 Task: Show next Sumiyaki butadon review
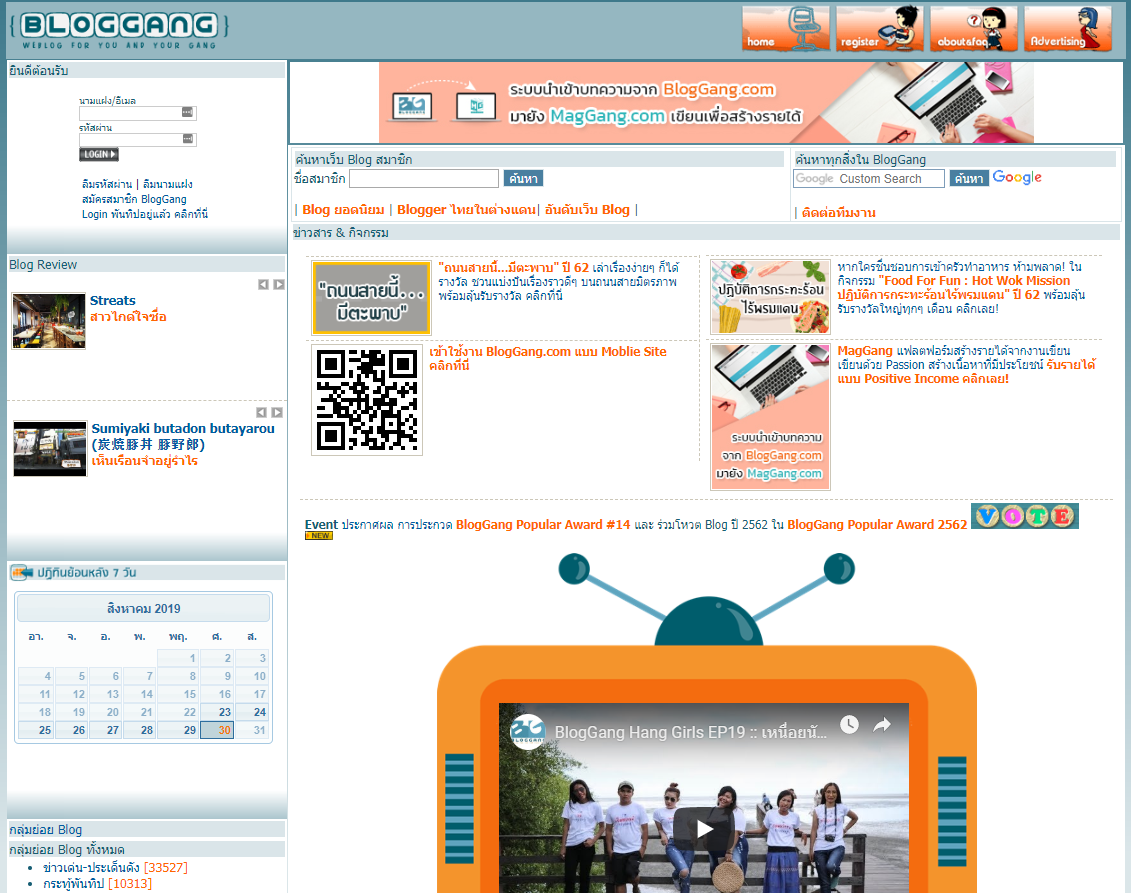(x=276, y=412)
